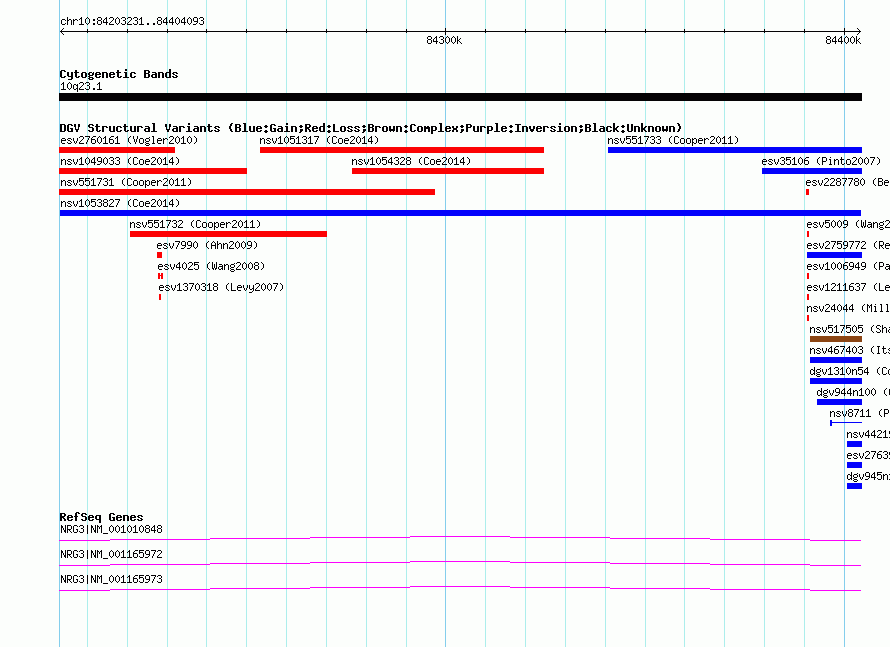
Task: Open nsv551732 (Cooper2011) variant label
Action: click(195, 224)
